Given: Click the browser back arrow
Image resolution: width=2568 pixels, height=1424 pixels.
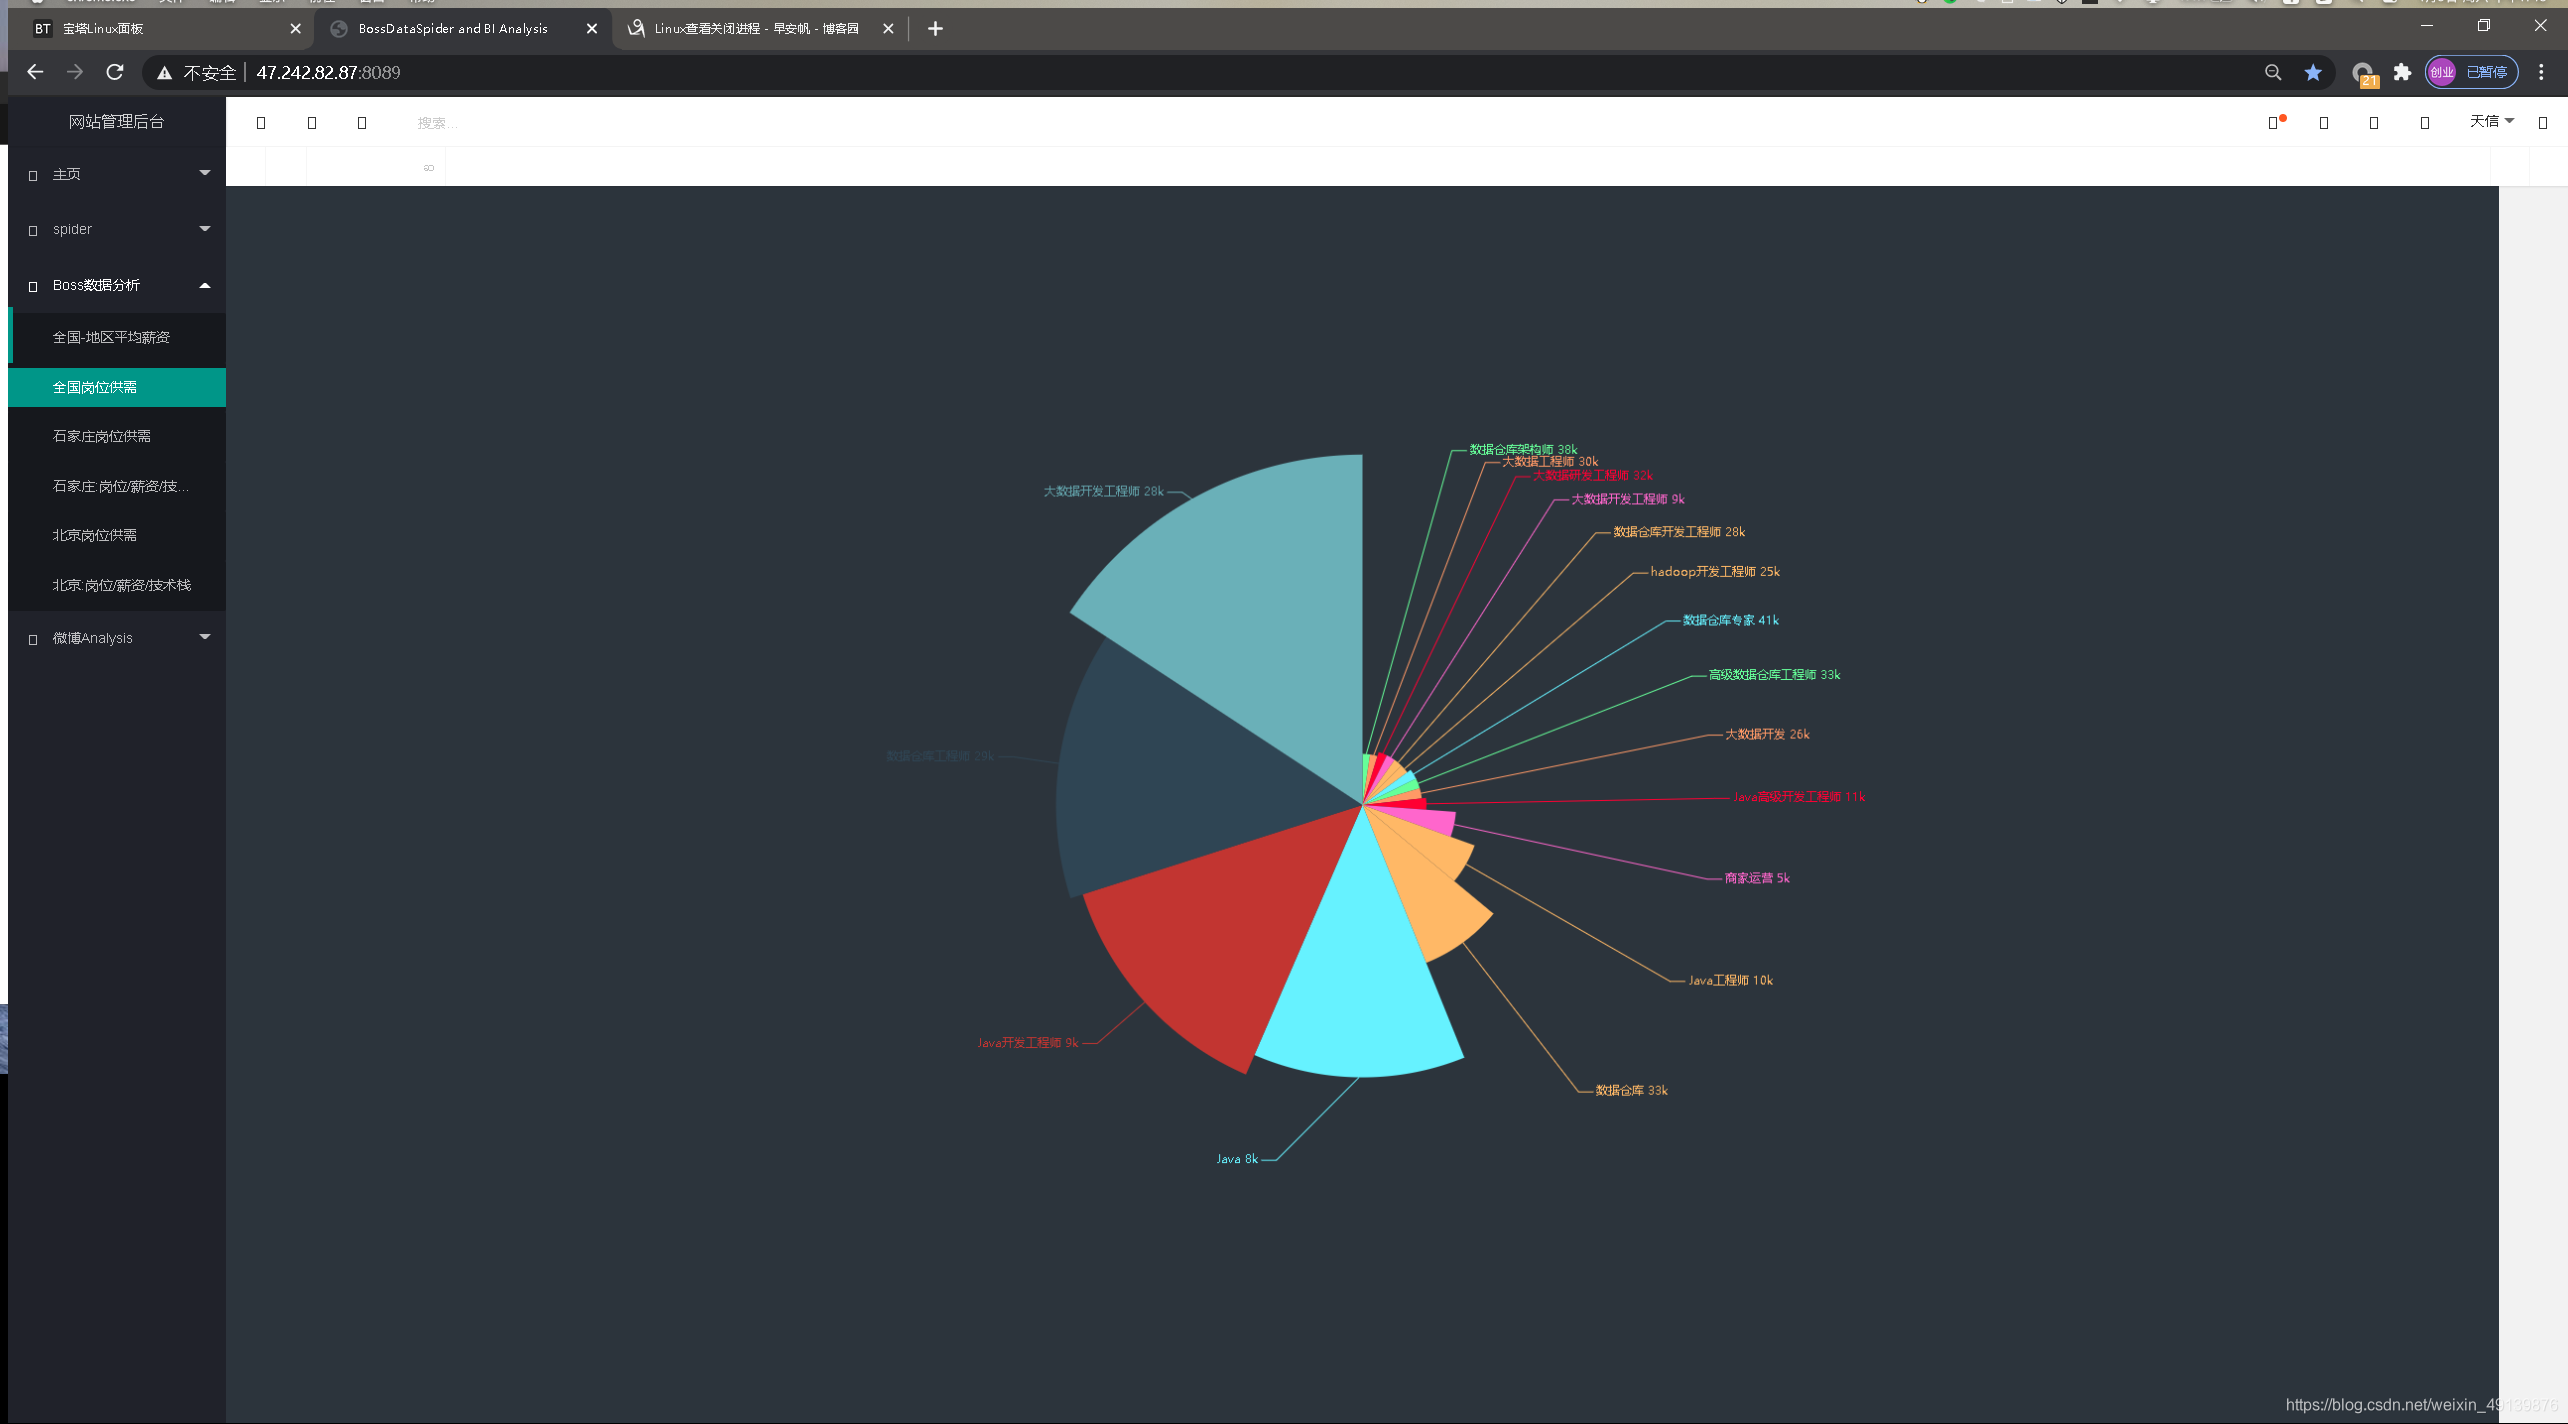Looking at the screenshot, I should click(35, 72).
